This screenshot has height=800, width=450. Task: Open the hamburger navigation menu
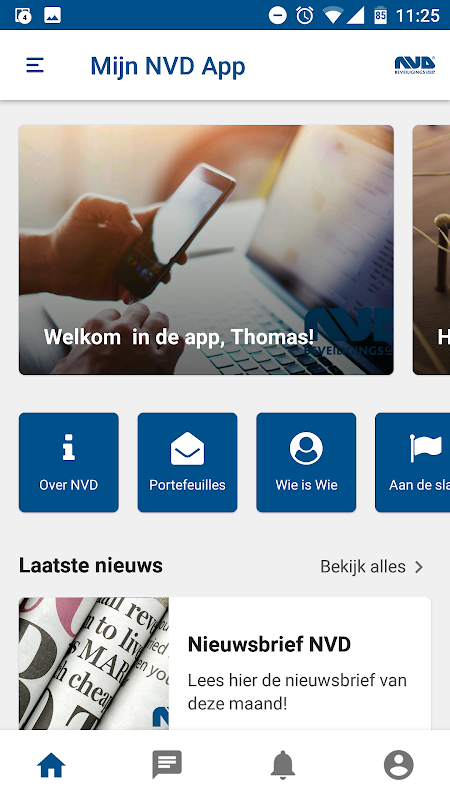(35, 65)
